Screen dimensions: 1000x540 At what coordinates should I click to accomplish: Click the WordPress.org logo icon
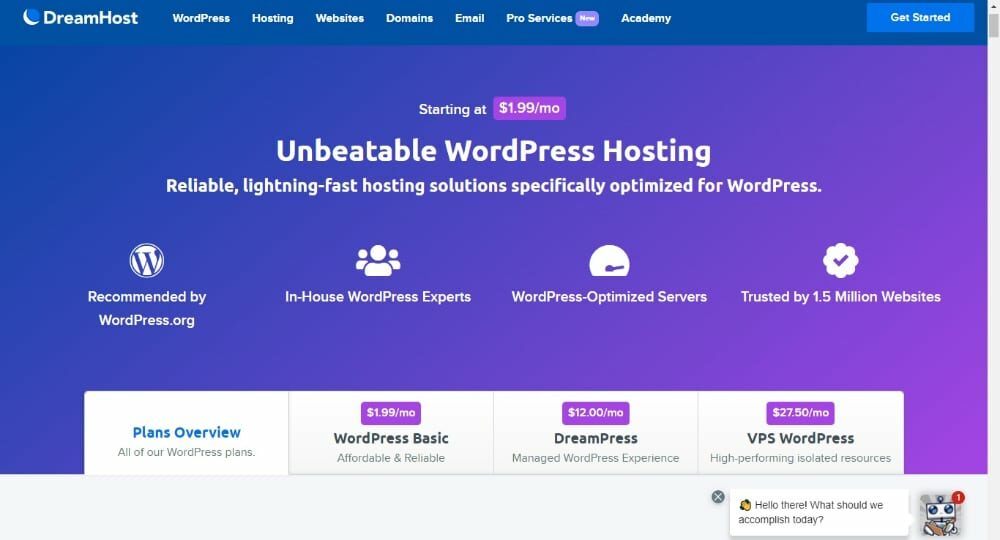pyautogui.click(x=146, y=261)
